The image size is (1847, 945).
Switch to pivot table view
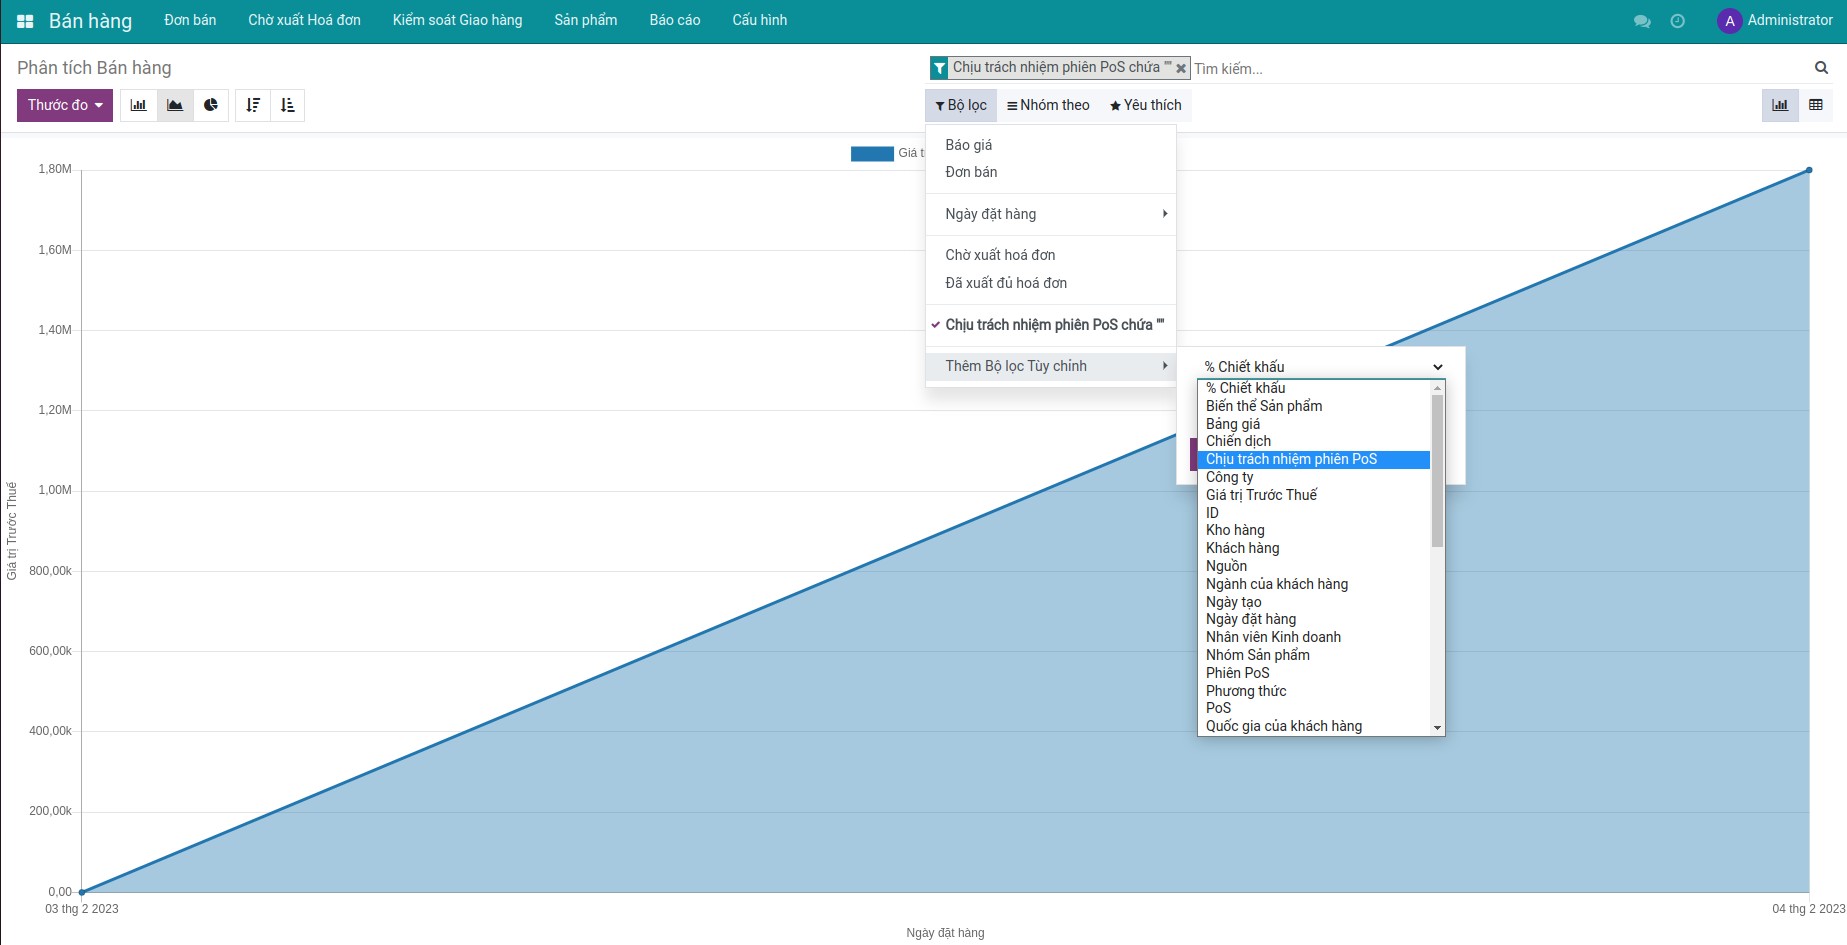(1815, 105)
